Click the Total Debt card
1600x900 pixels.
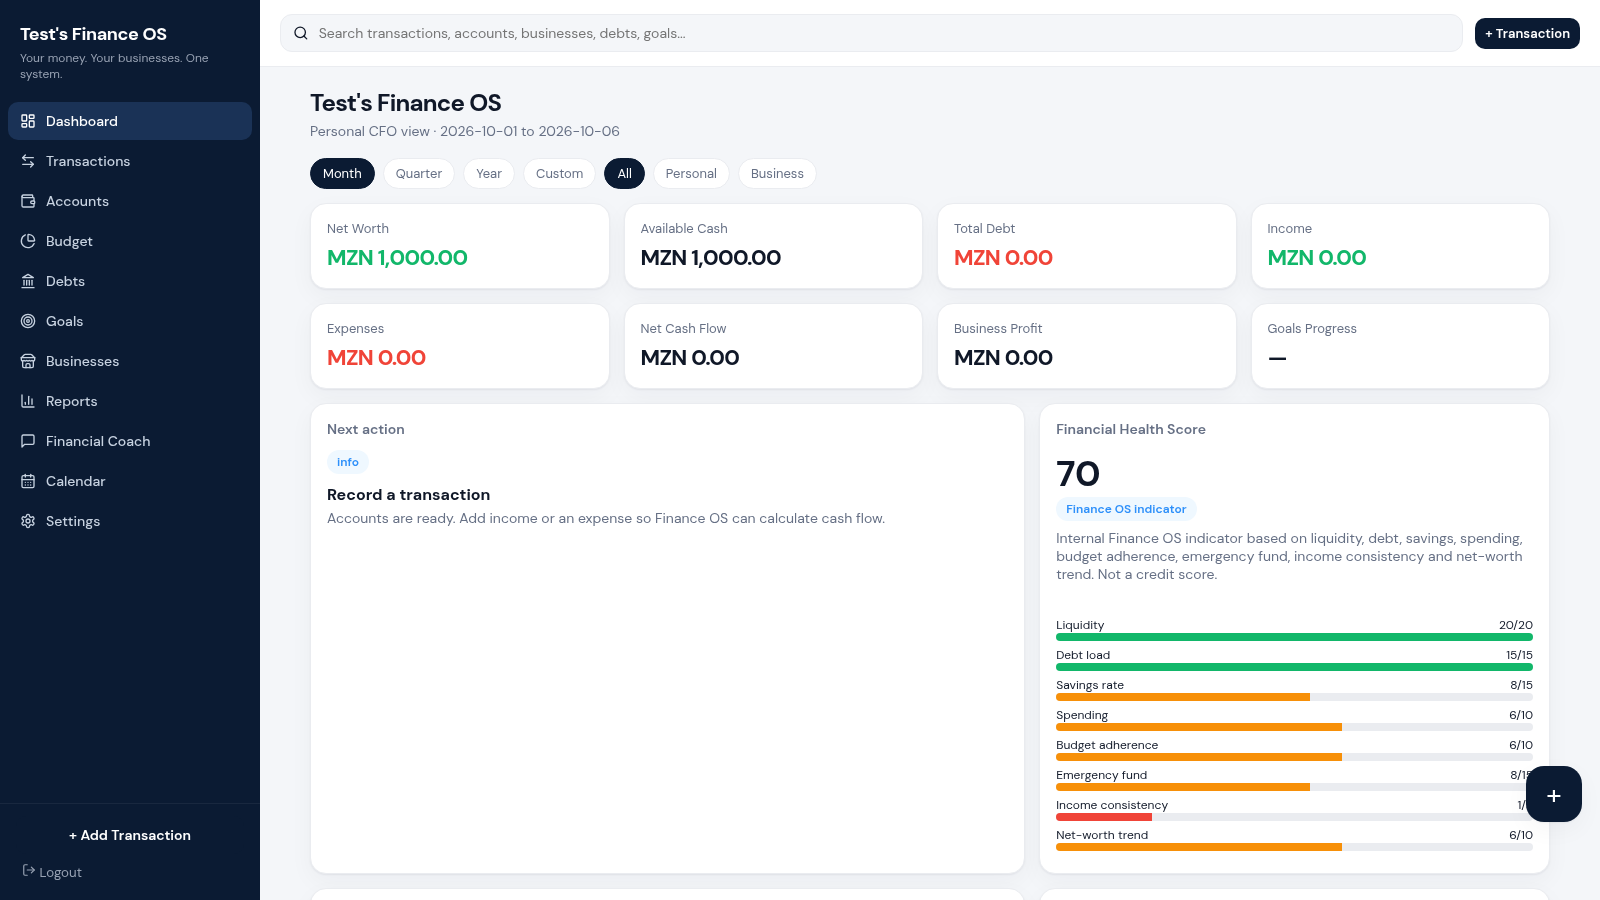pyautogui.click(x=1087, y=246)
